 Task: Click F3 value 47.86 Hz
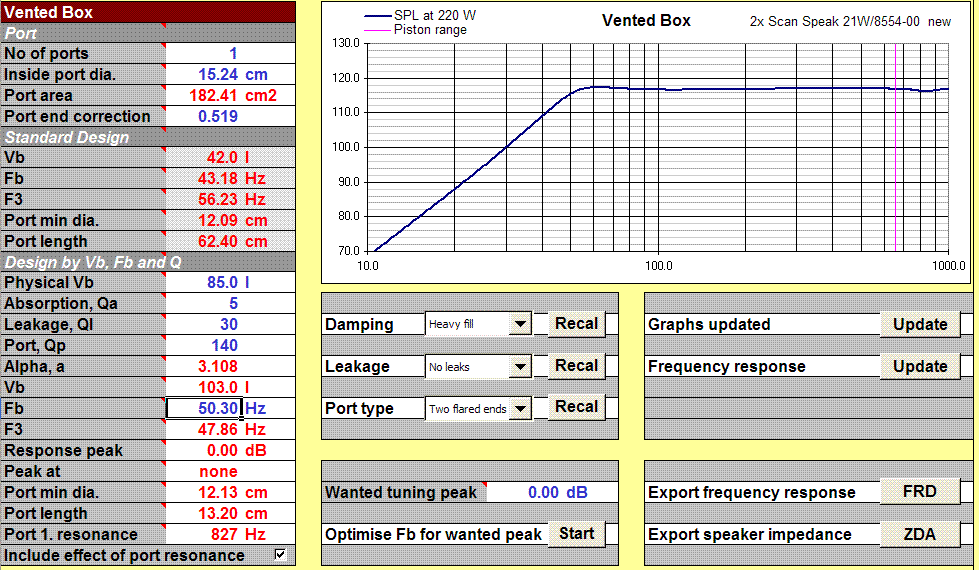pos(230,430)
